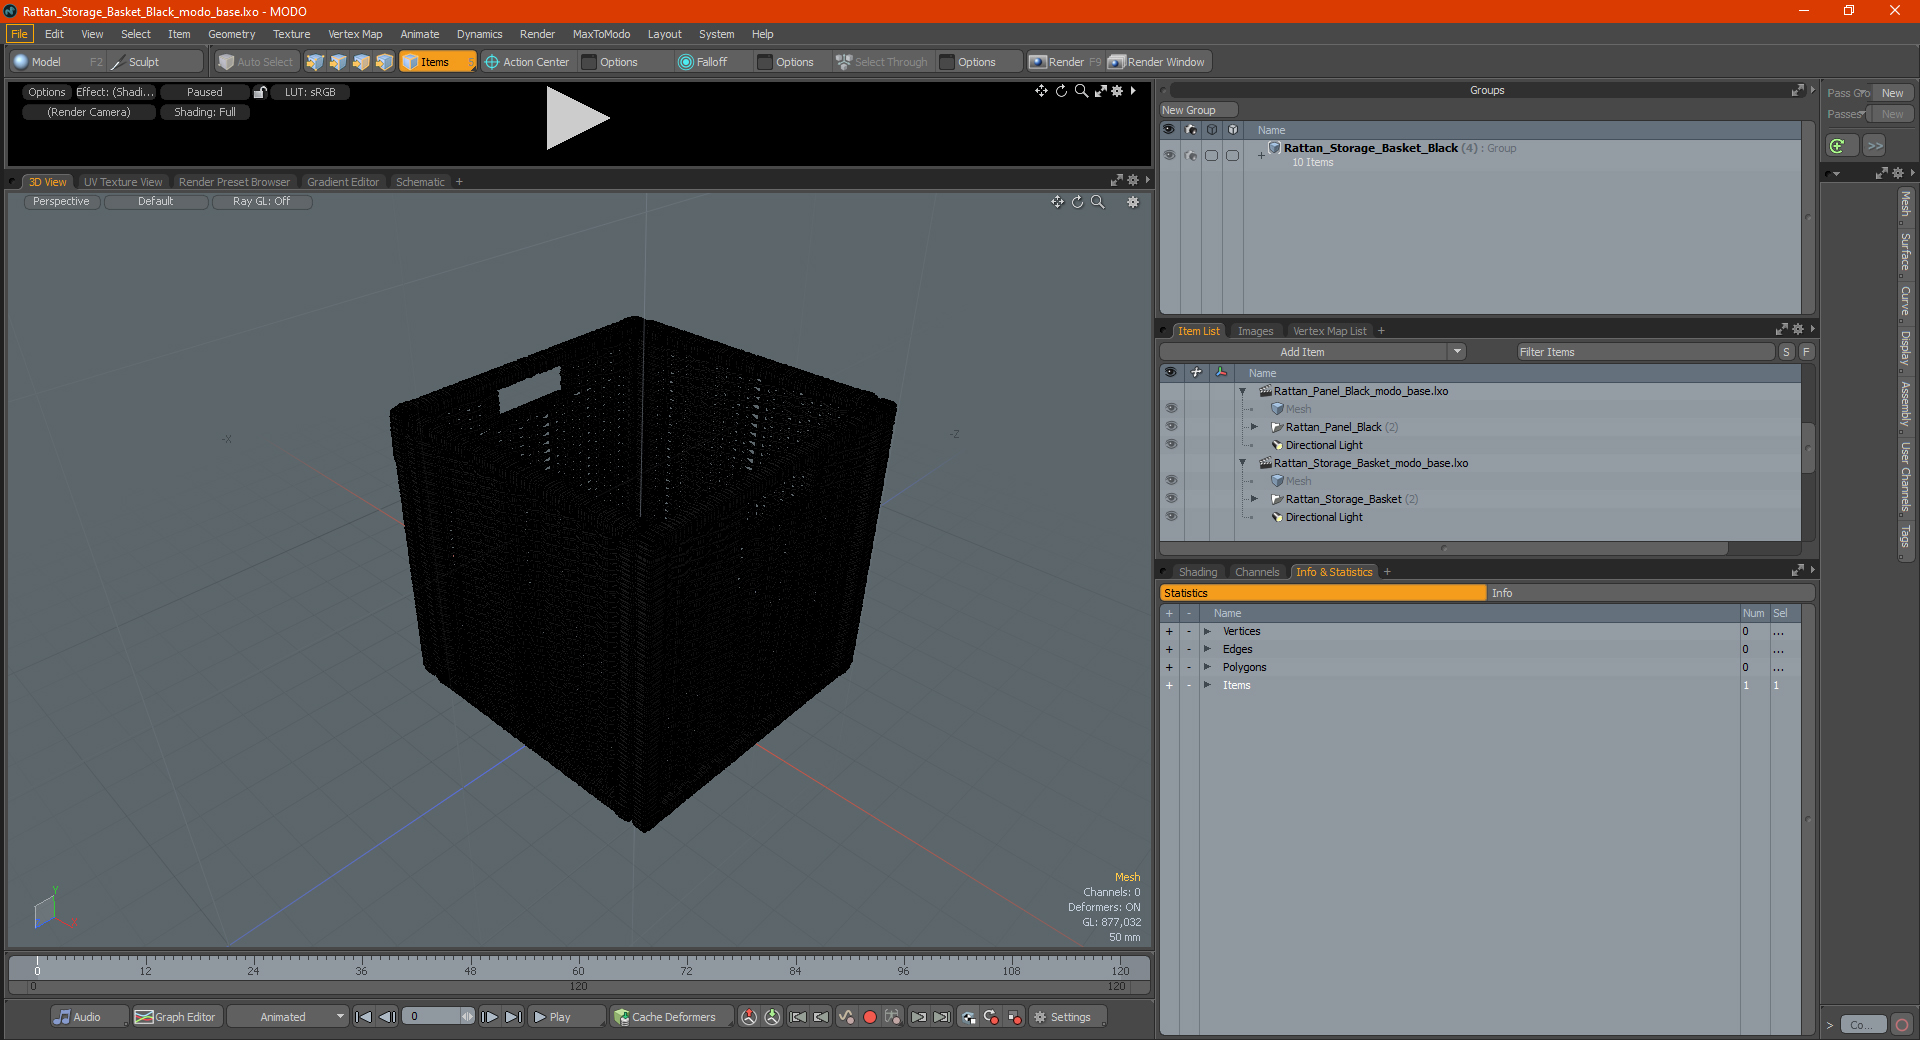Click rotate view icon in 3D viewport
This screenshot has height=1040, width=1920.
click(x=1077, y=202)
